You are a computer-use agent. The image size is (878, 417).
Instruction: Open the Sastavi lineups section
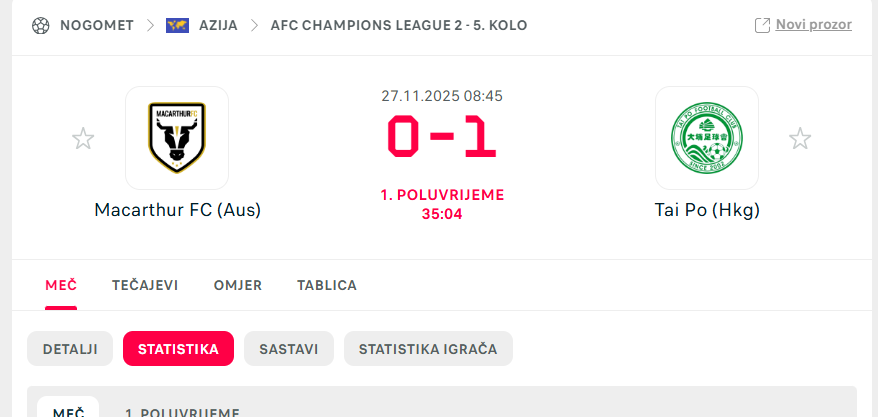pyautogui.click(x=289, y=349)
